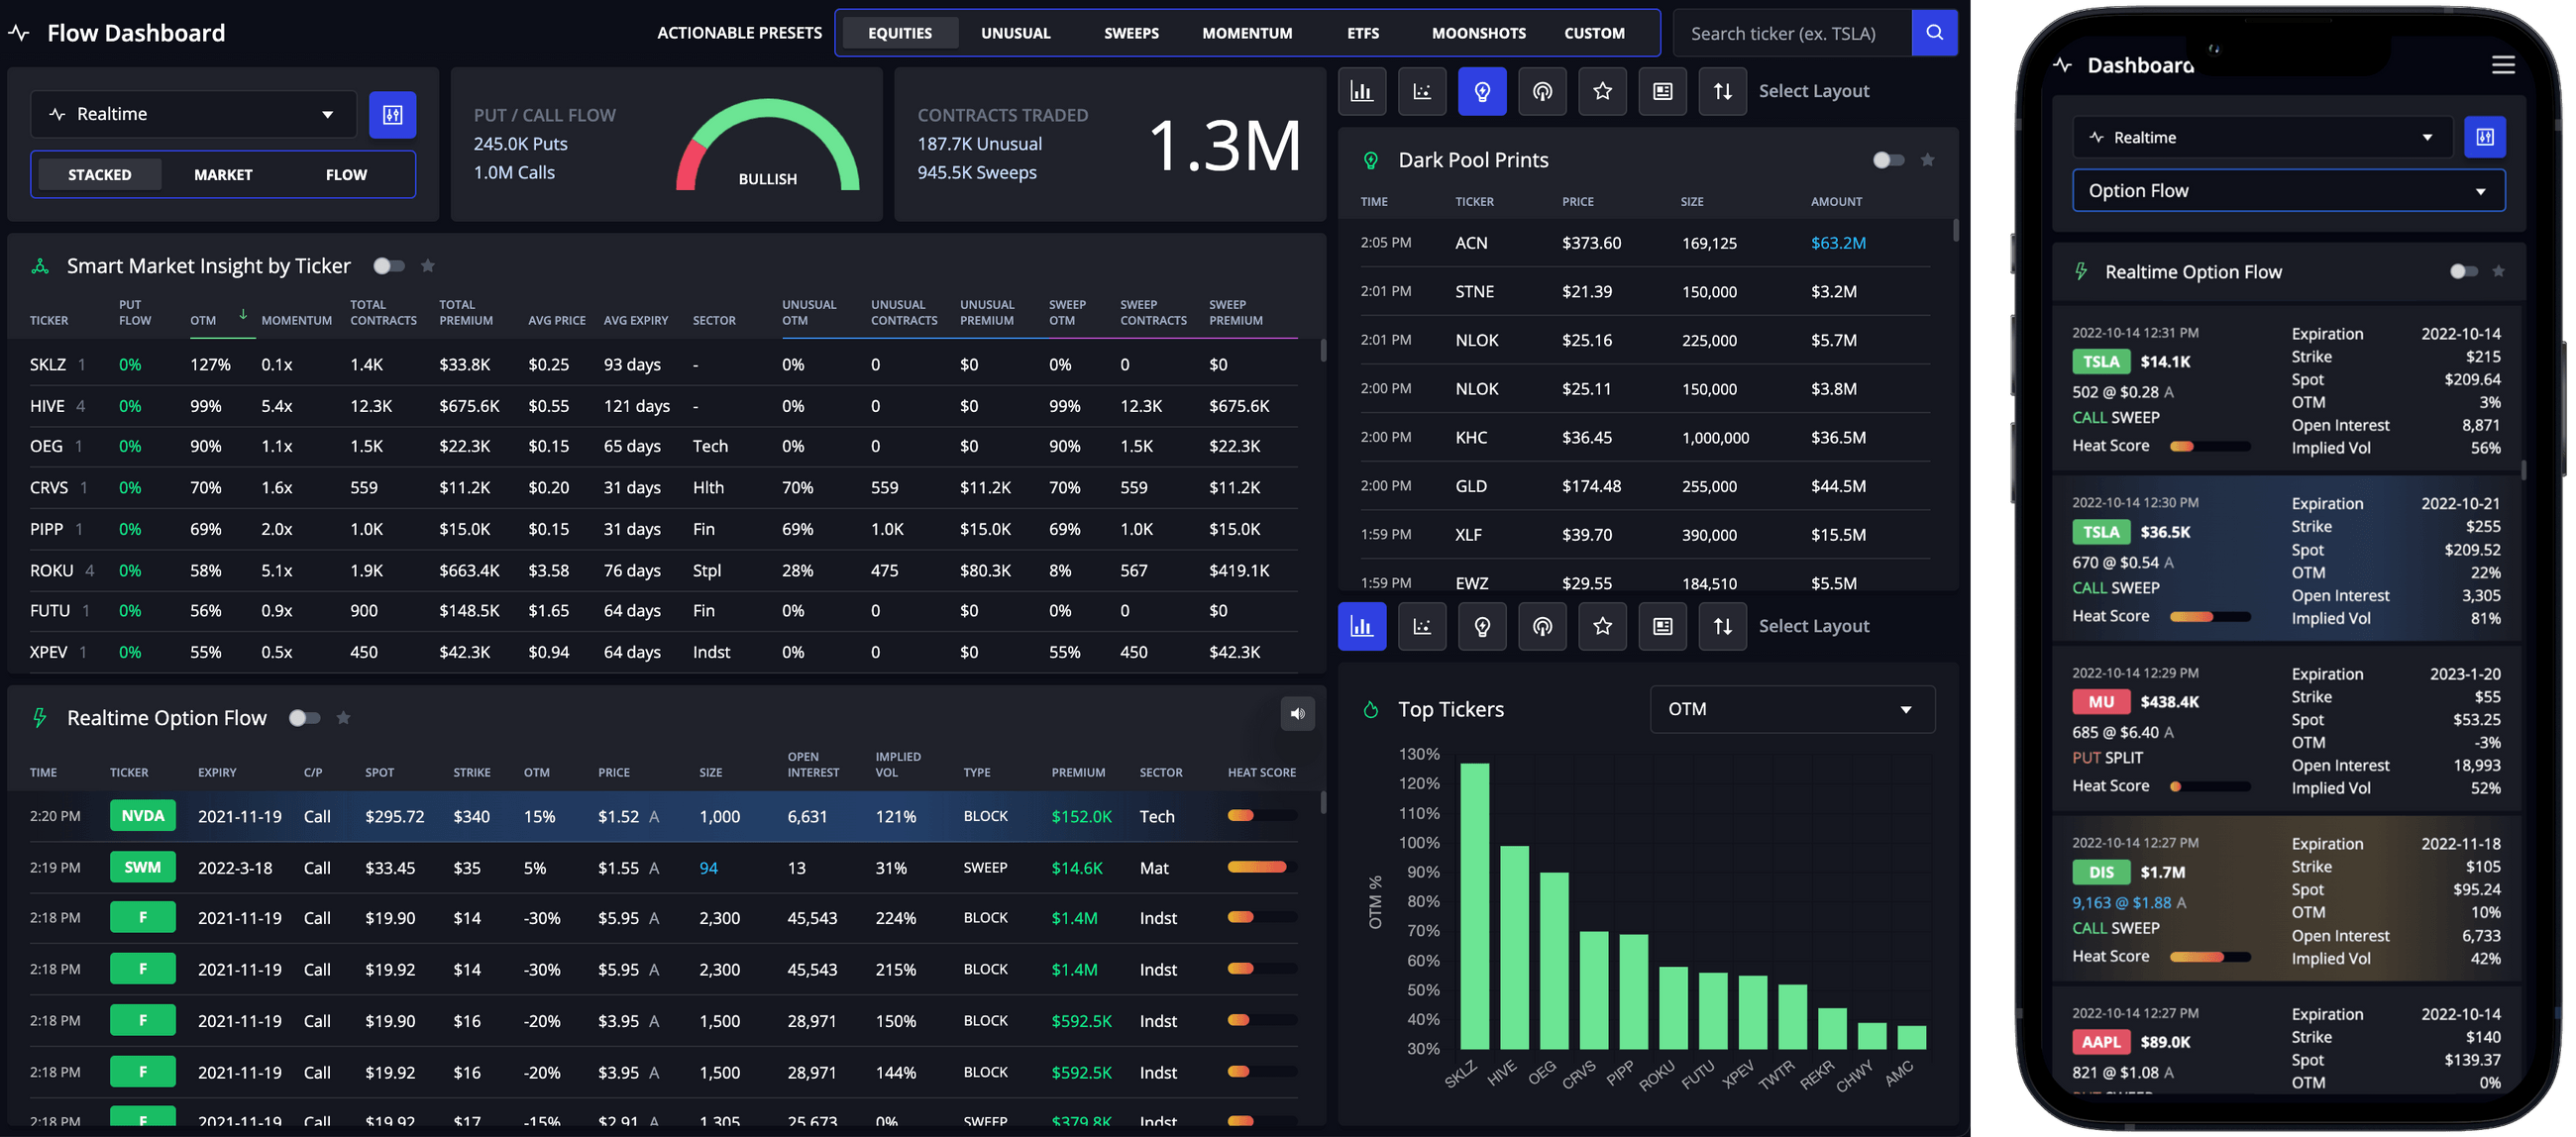Select the MARKET view option
The width and height of the screenshot is (2576, 1137).
223,175
